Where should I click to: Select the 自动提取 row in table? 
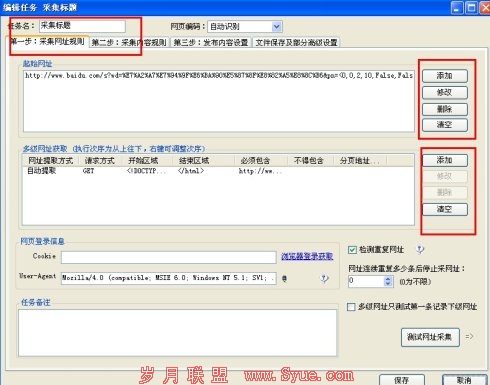[219, 171]
